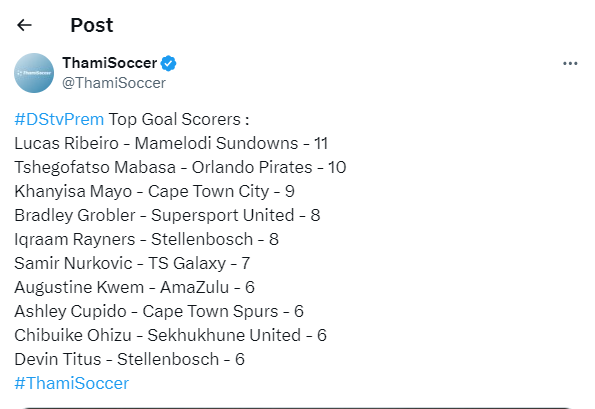
Task: Open the three-dot more options menu
Action: [570, 63]
